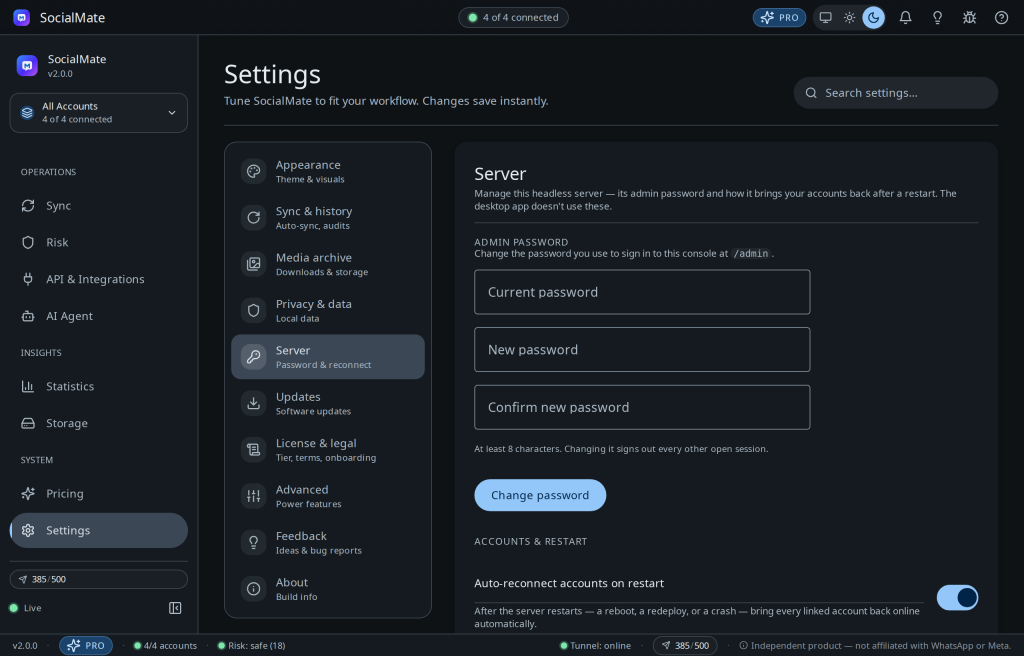This screenshot has height=656, width=1024.
Task: Click the Live status indicator
Action: 25,608
